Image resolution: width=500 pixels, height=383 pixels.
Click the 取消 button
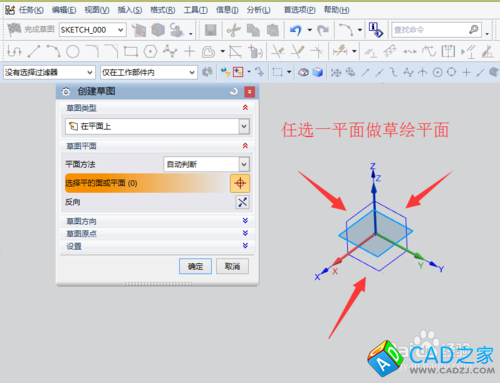click(232, 266)
